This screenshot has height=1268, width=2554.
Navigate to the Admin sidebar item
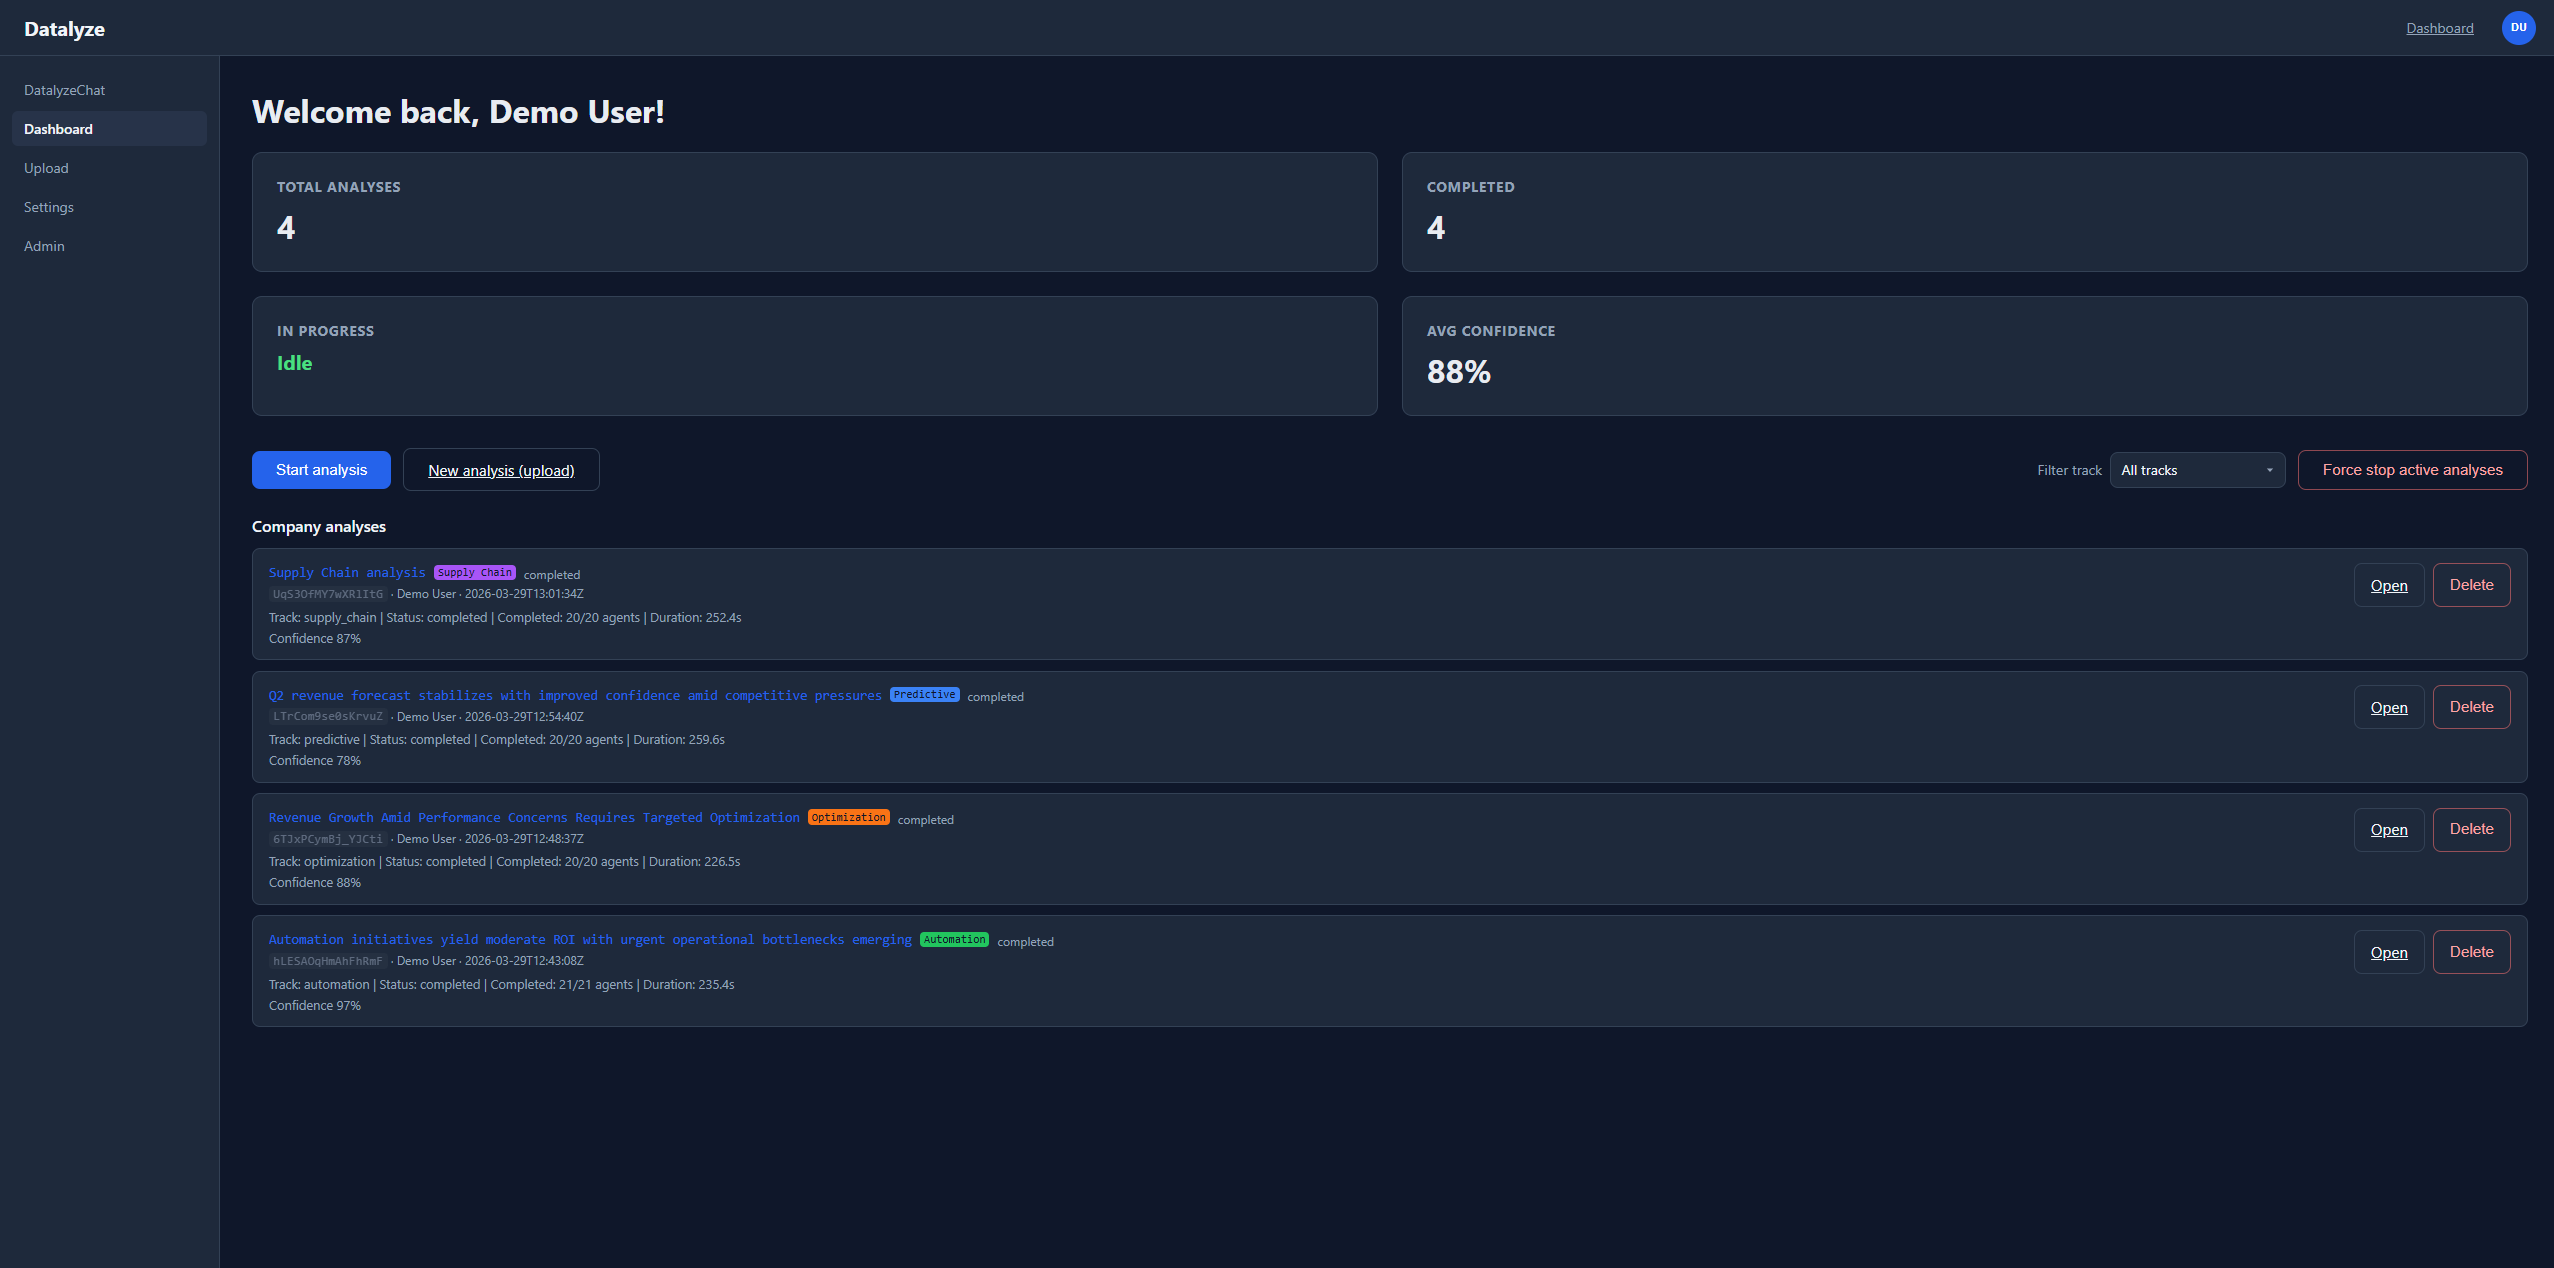pyautogui.click(x=44, y=246)
